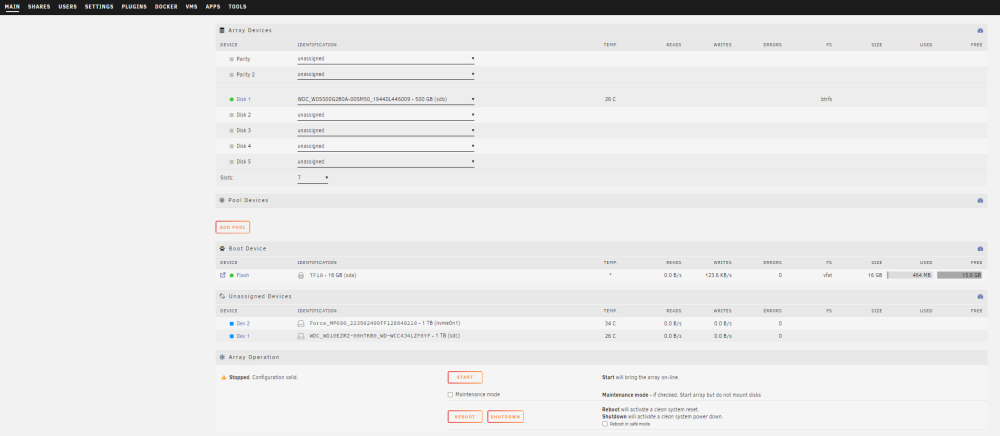
Task: Click the external link icon beside Flash
Action: [223, 275]
